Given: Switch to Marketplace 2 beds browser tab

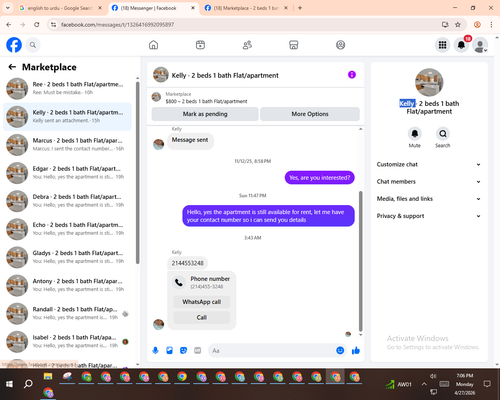Looking at the screenshot, I should click(x=246, y=8).
